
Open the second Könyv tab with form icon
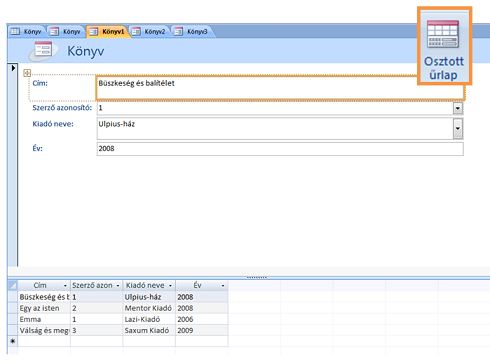point(66,32)
